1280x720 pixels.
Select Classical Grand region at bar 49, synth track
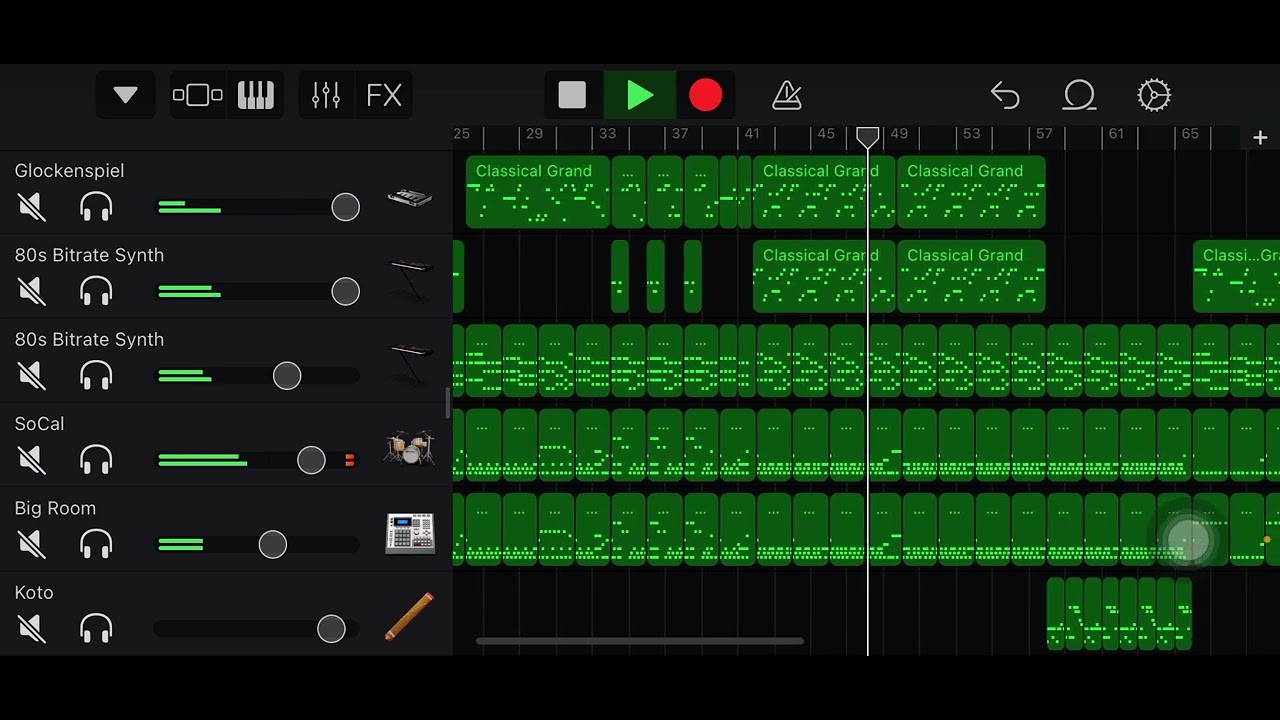[x=971, y=276]
